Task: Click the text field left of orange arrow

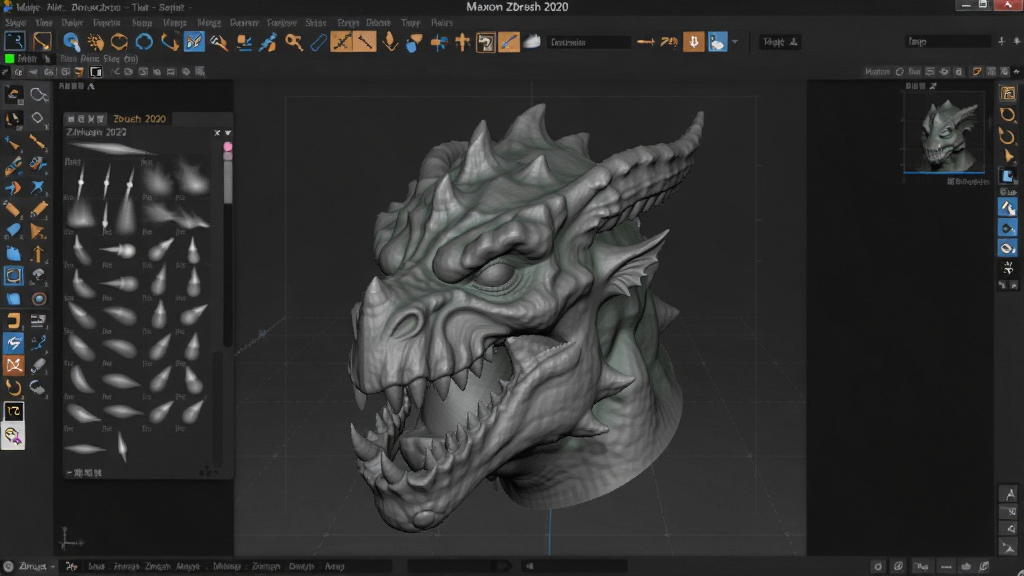Action: click(x=588, y=42)
